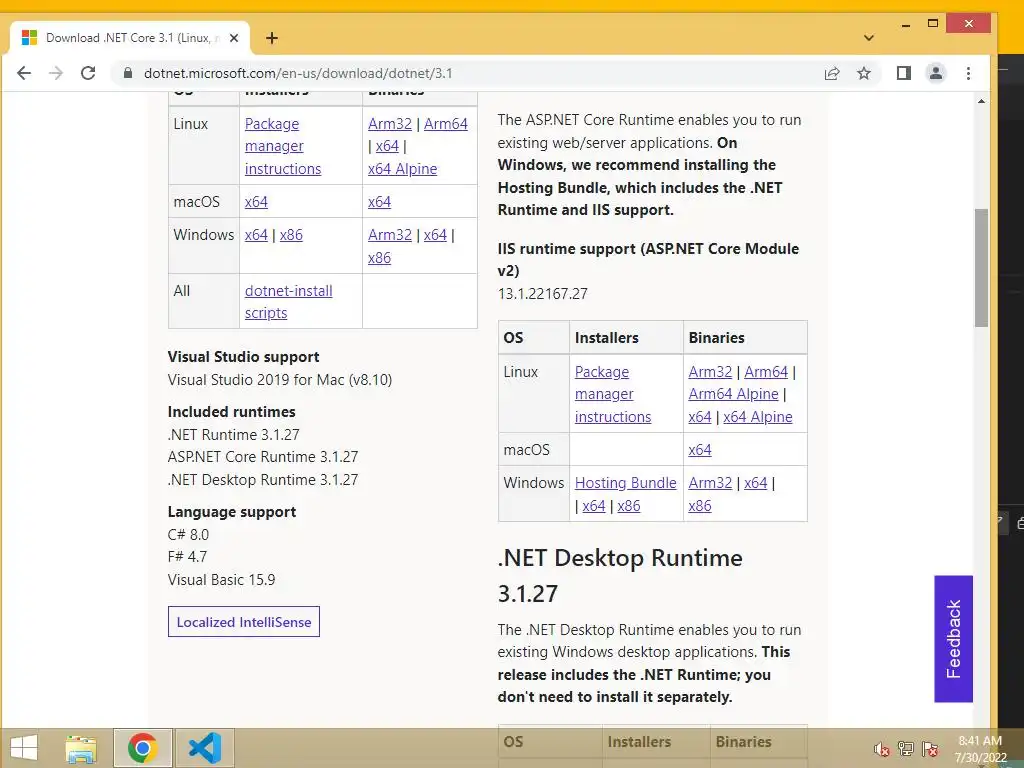The height and width of the screenshot is (768, 1024).
Task: Download SDK Linux Arm32 binaries
Action: click(390, 123)
